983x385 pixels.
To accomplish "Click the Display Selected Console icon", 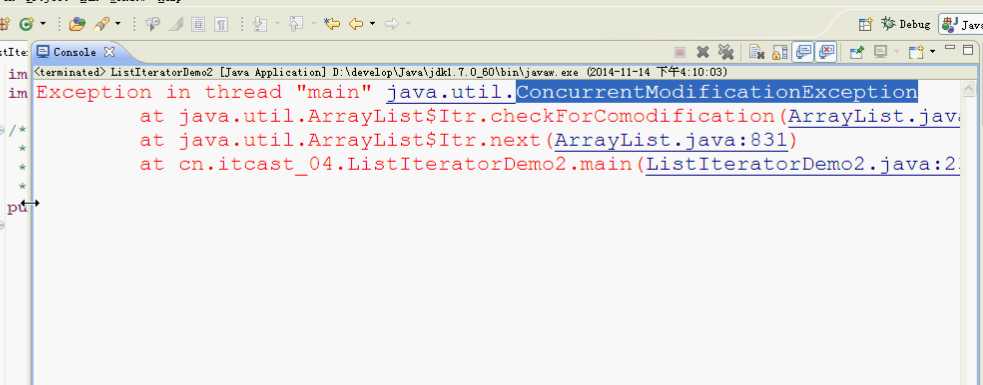I will pyautogui.click(x=880, y=51).
